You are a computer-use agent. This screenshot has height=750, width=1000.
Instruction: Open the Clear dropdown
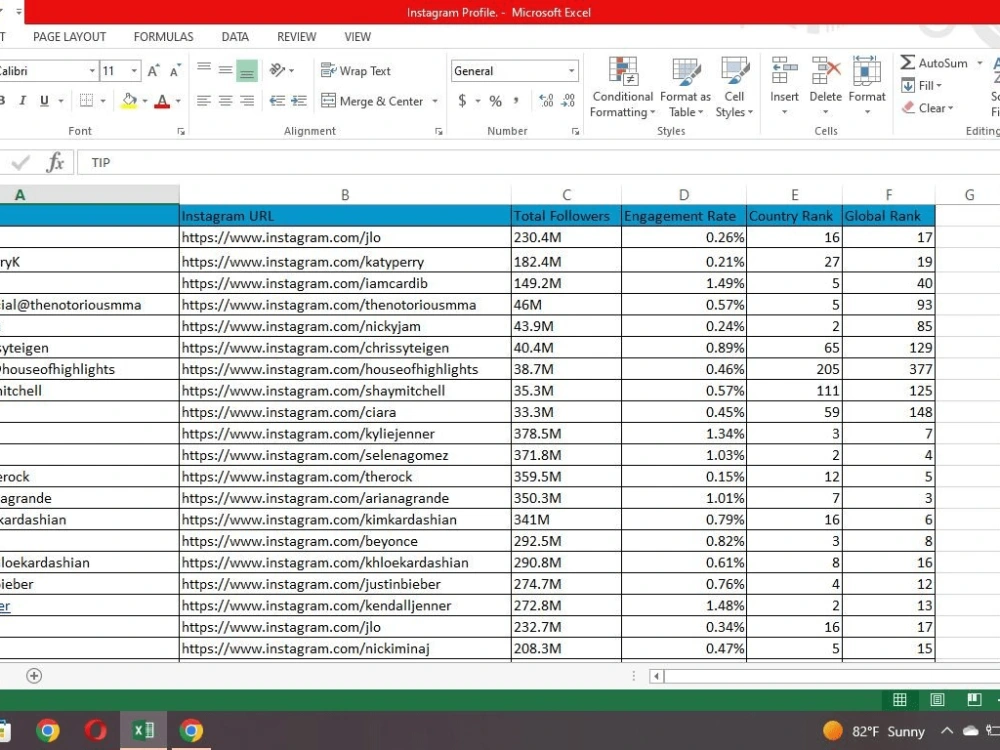point(927,108)
